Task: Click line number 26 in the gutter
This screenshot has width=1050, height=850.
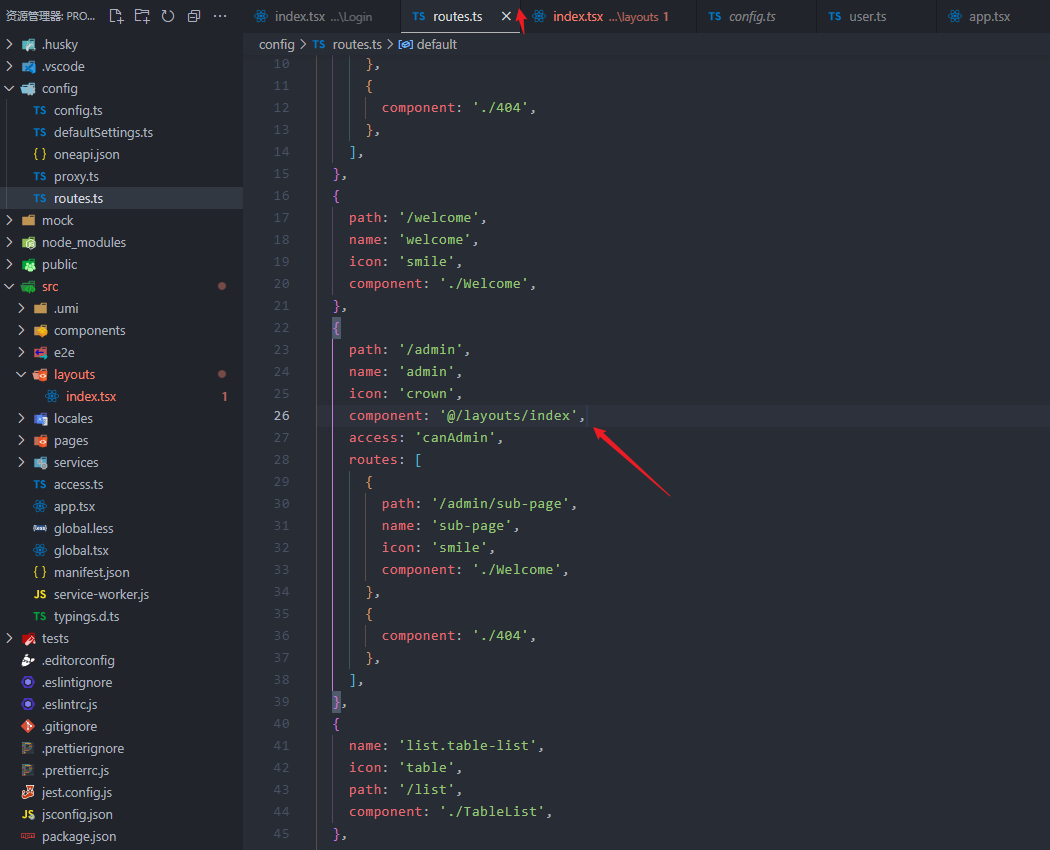Action: pyautogui.click(x=282, y=415)
